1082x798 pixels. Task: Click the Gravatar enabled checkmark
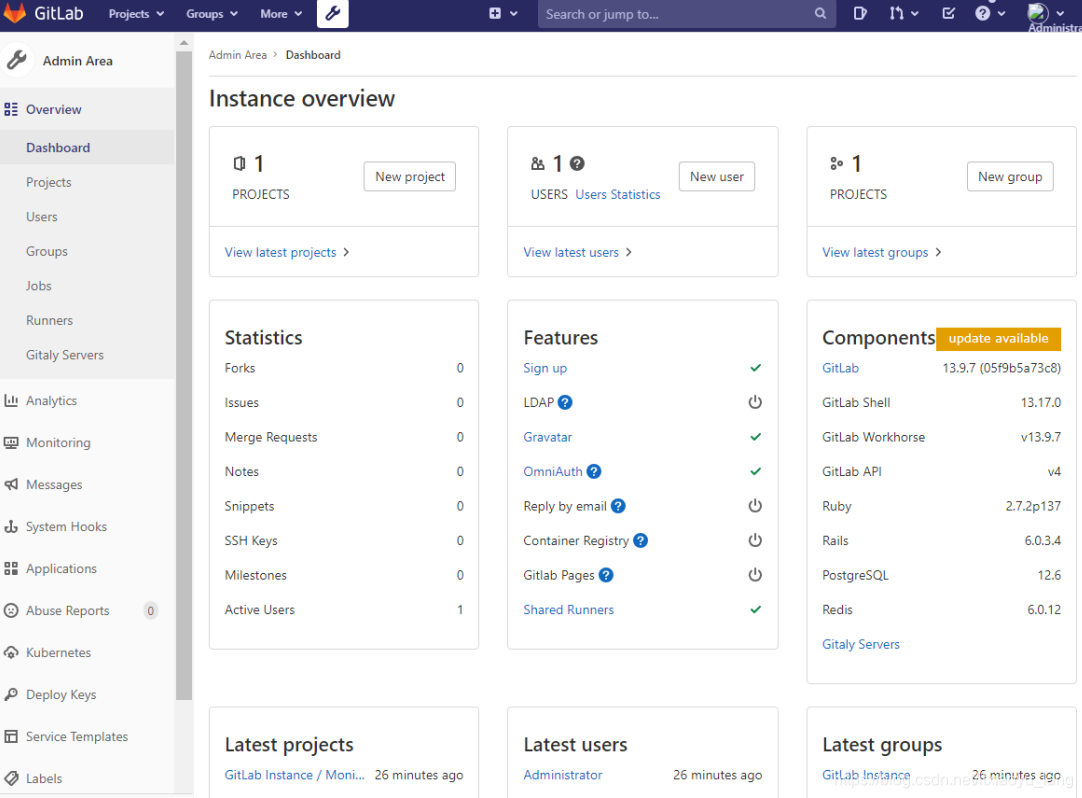[x=756, y=437]
